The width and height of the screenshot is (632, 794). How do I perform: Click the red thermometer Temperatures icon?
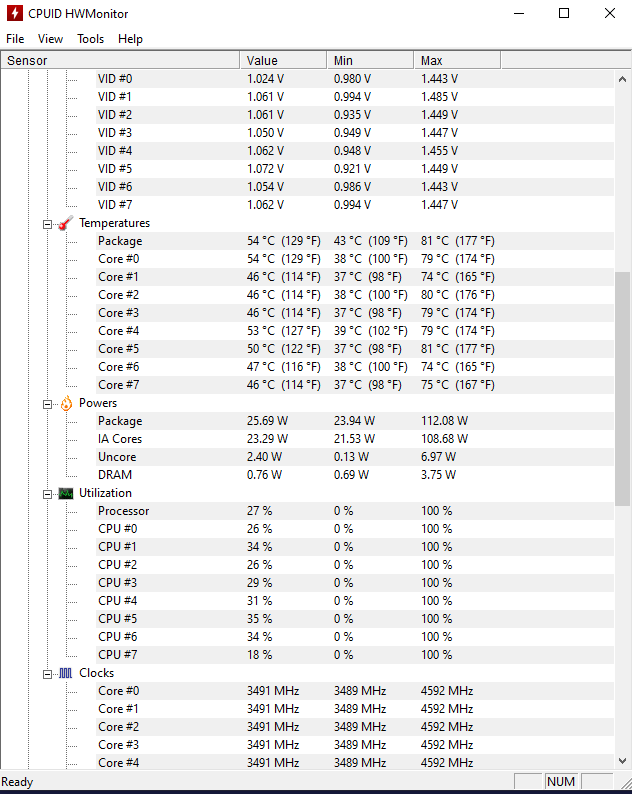click(x=66, y=223)
